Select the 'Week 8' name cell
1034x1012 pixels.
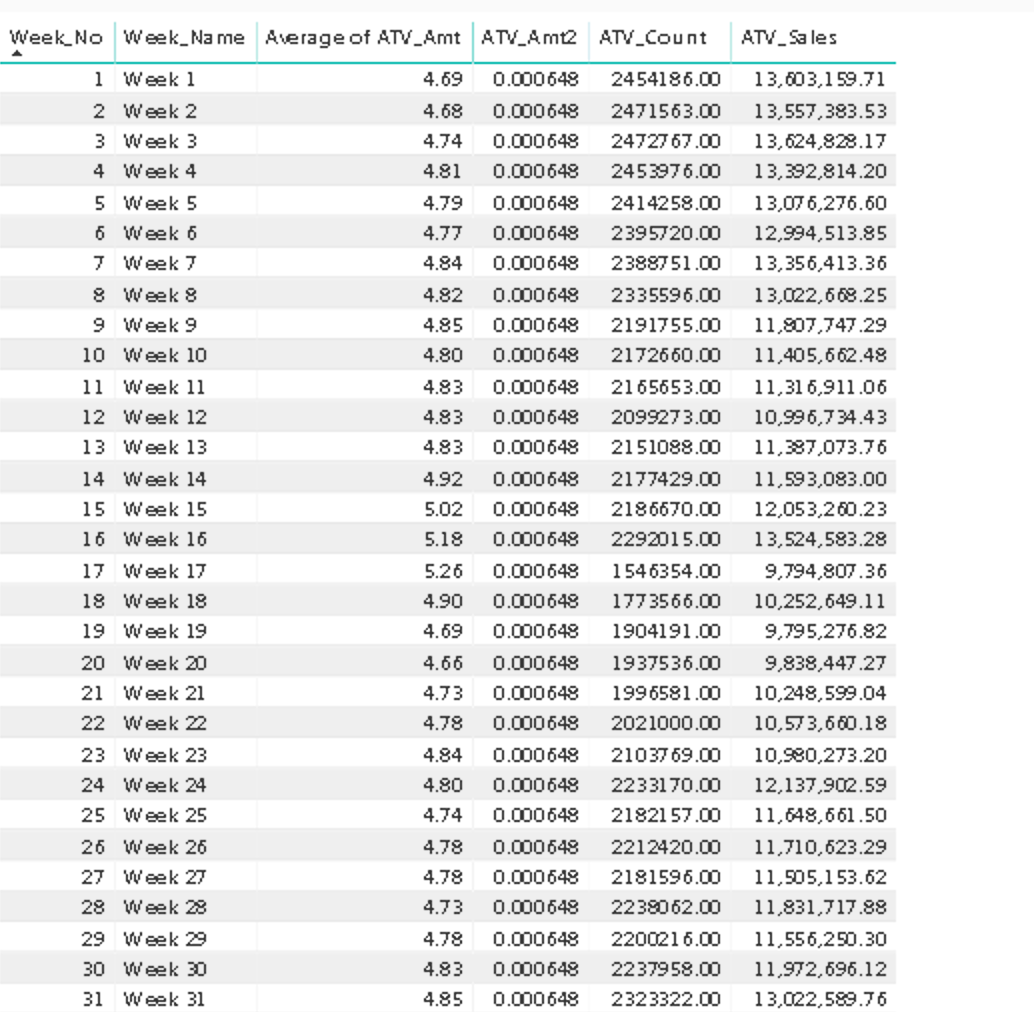point(160,295)
